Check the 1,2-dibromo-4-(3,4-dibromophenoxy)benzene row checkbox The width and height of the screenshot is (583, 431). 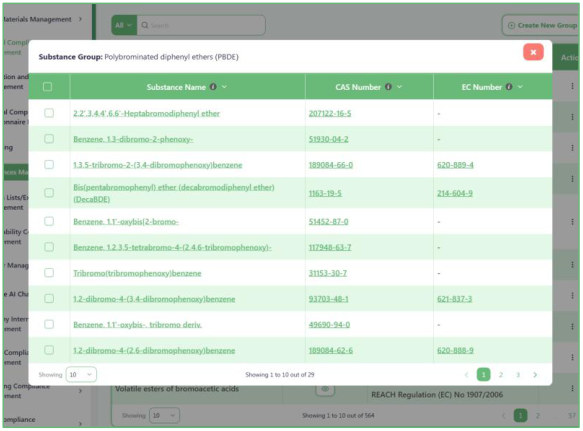(49, 299)
